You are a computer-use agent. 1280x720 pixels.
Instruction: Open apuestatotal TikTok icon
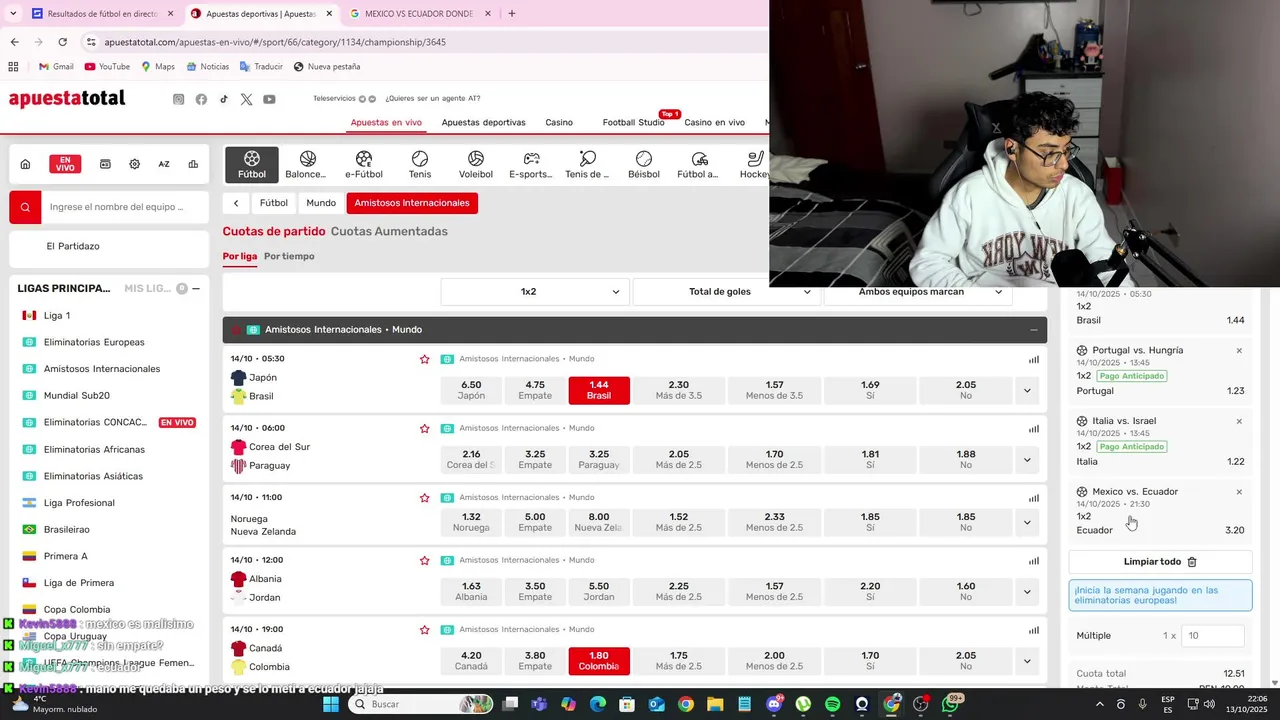pos(224,99)
